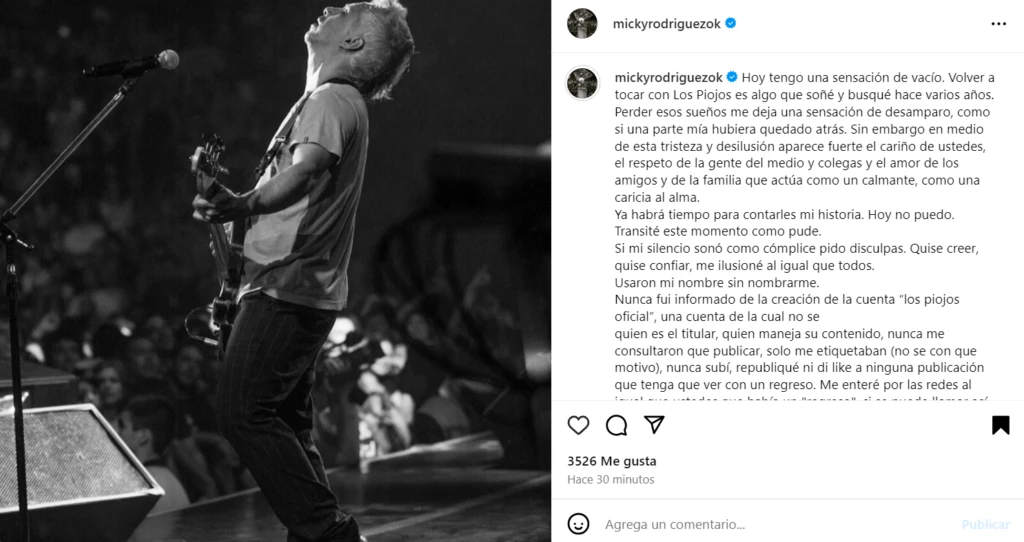Open mickyrodriguezok profile from header username
This screenshot has width=1024, height=542.
pyautogui.click(x=667, y=24)
